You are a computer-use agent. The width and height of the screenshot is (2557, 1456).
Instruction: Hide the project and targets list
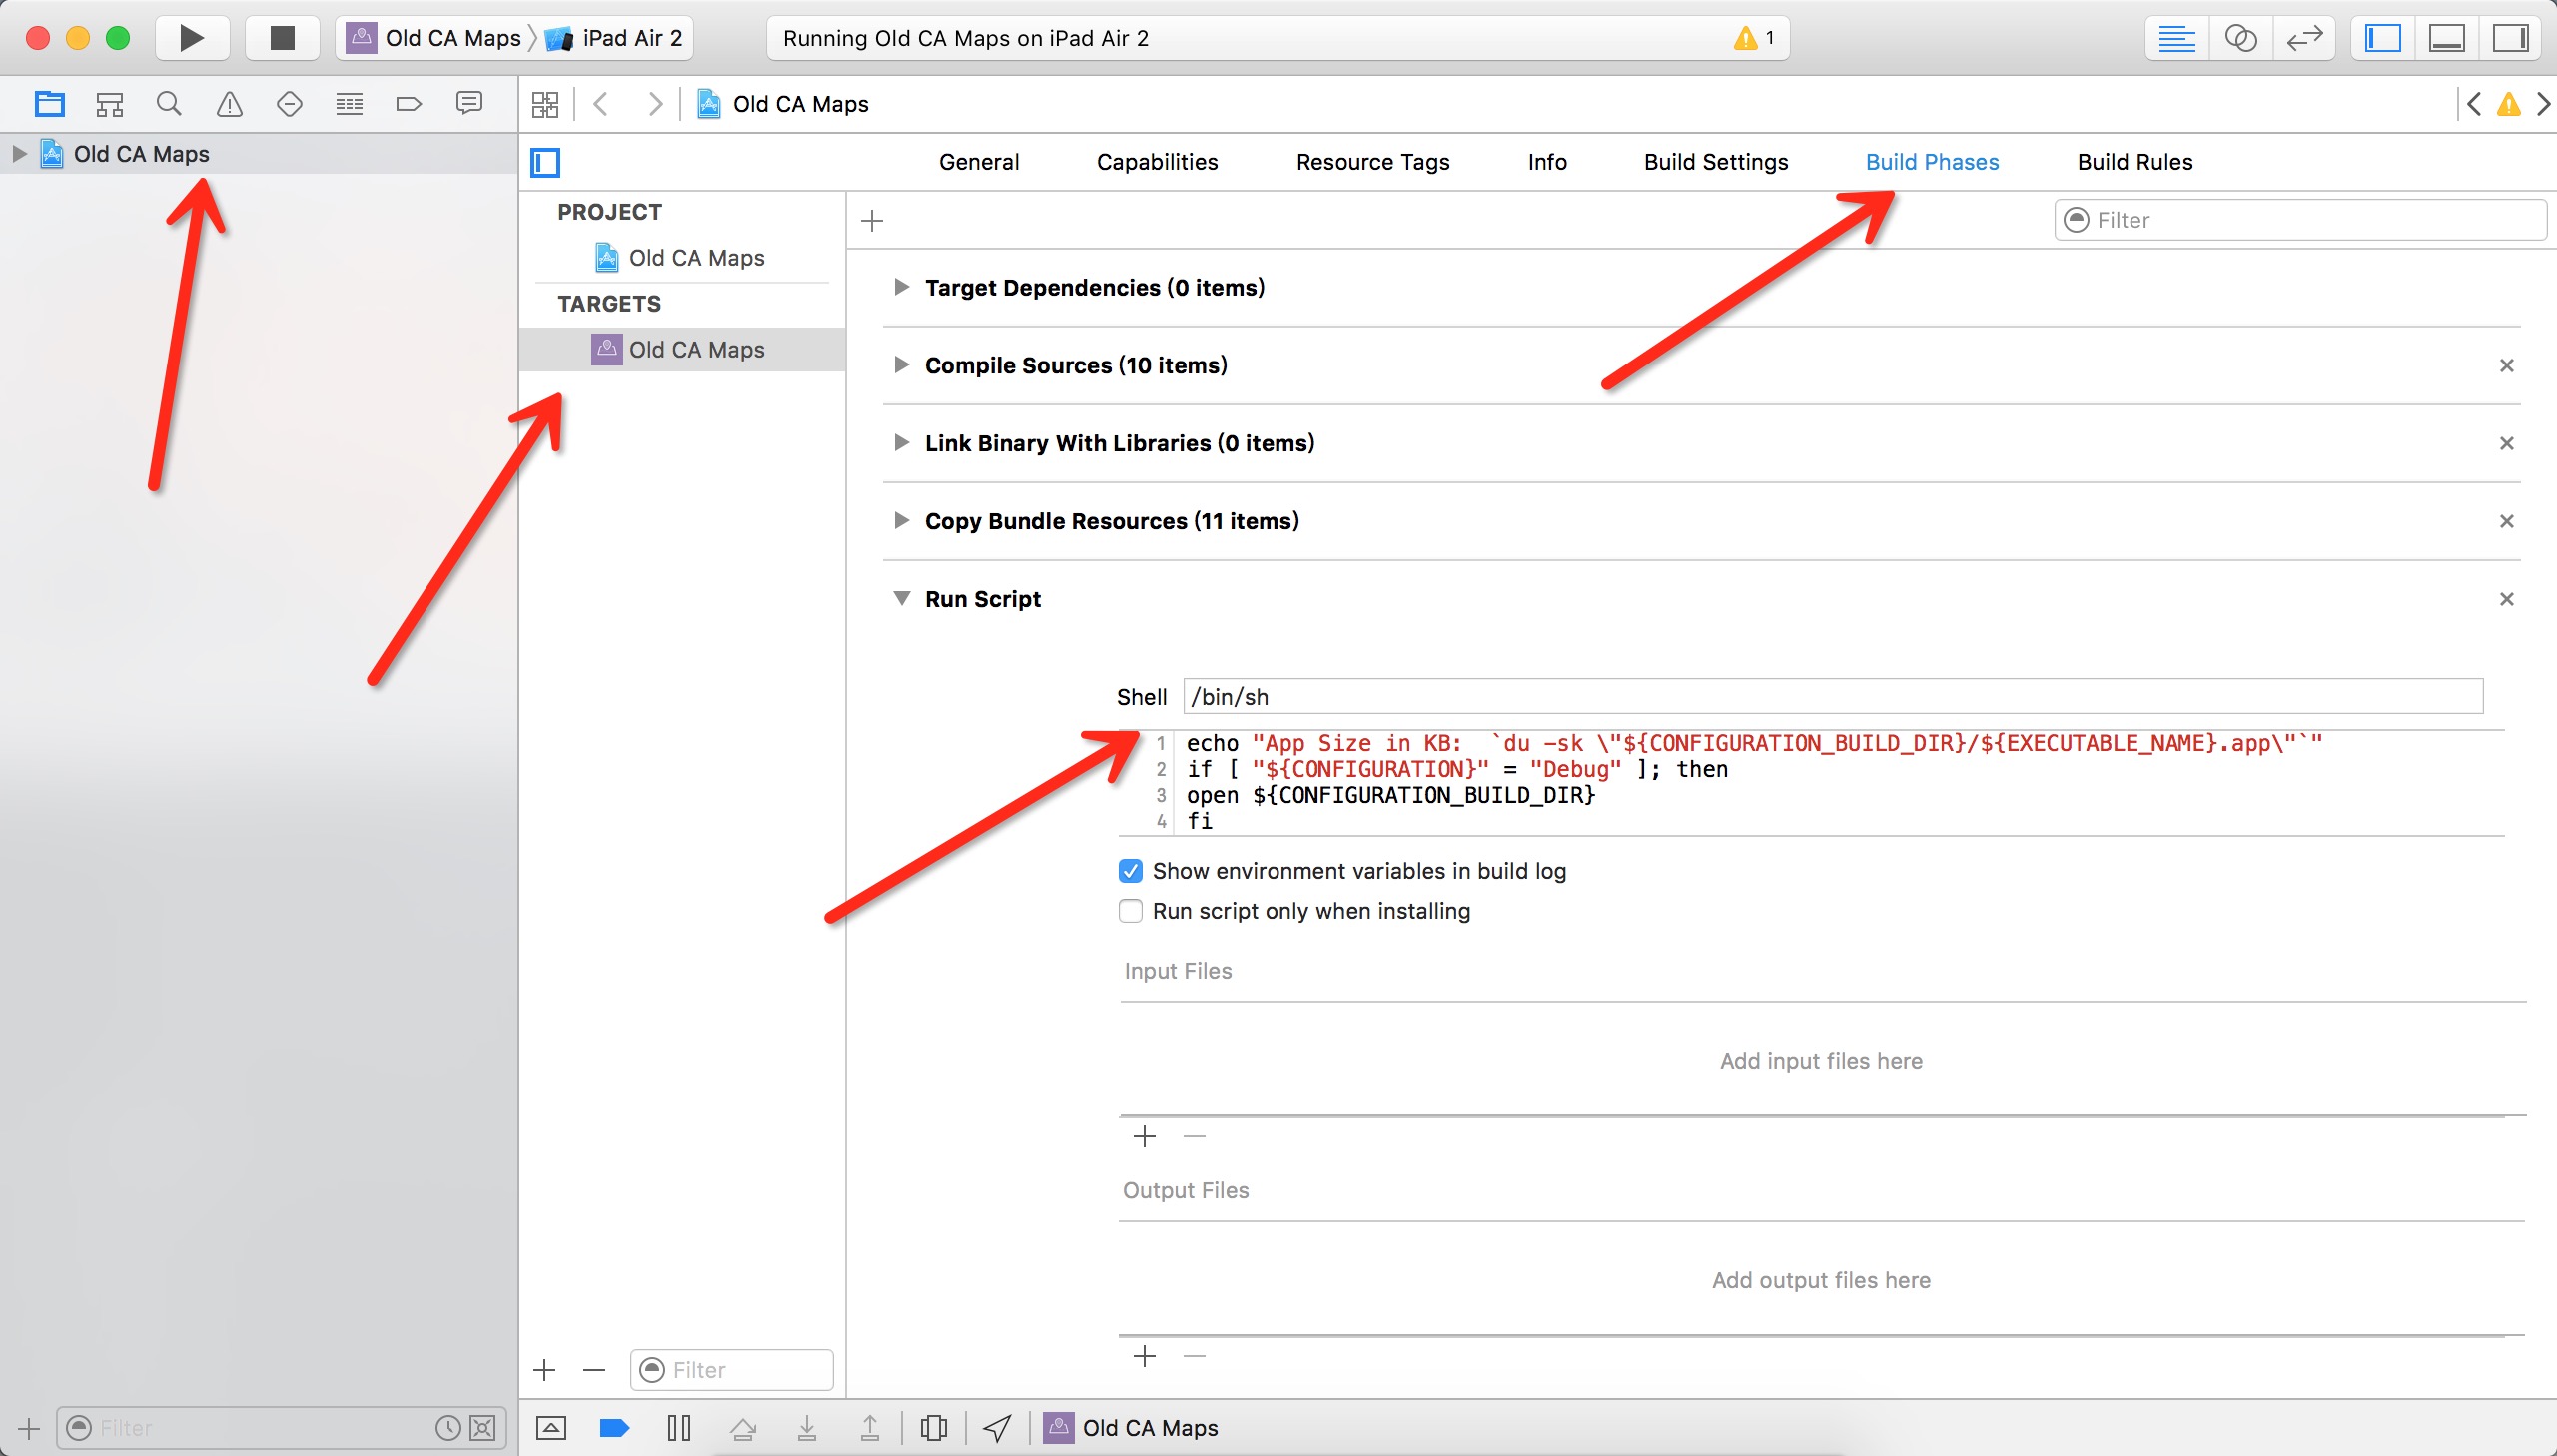click(546, 162)
